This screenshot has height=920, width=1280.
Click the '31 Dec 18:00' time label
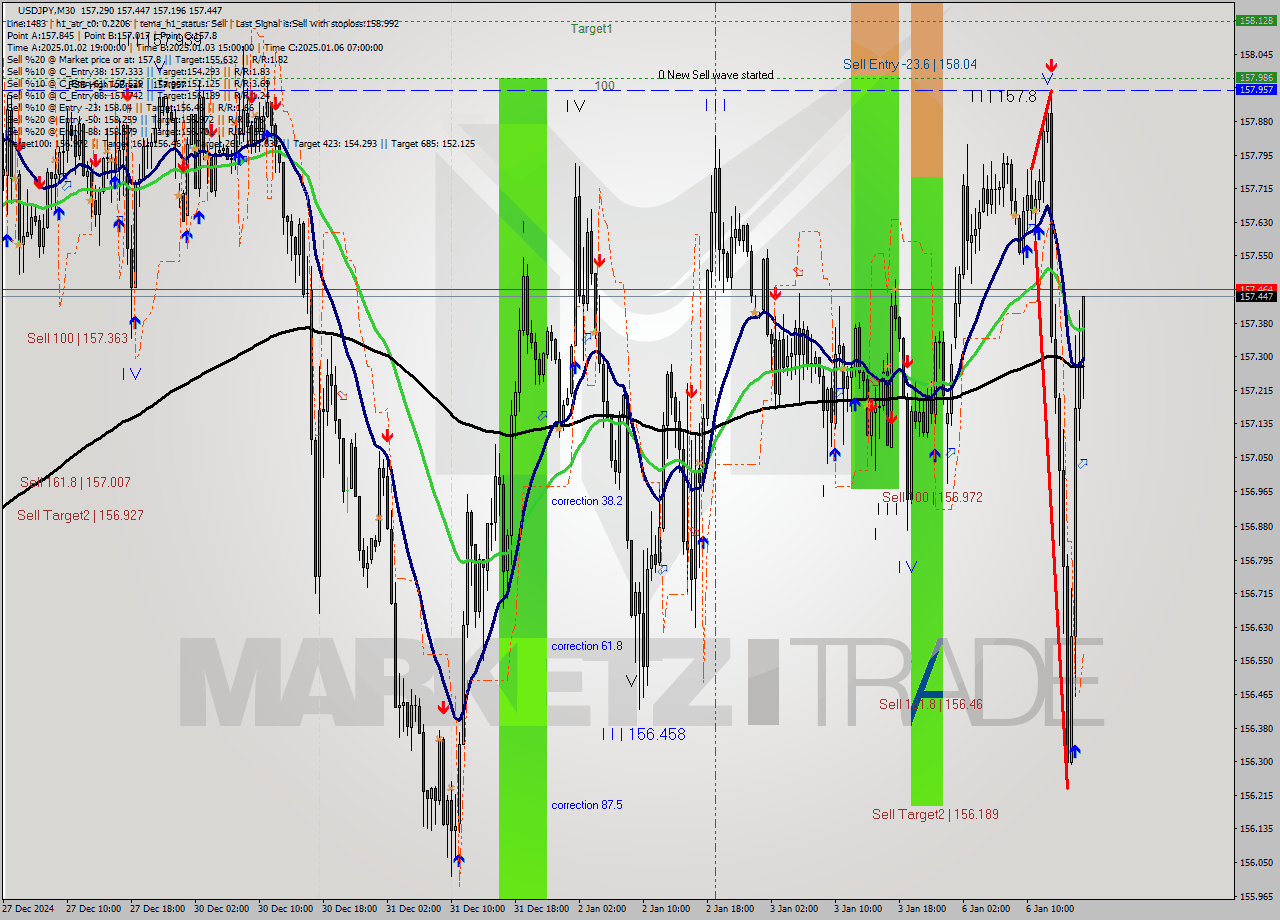click(542, 909)
